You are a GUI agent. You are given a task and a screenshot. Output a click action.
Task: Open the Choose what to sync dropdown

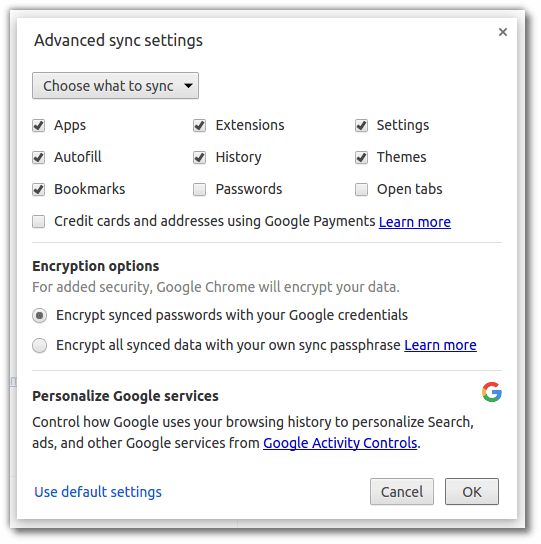[115, 86]
